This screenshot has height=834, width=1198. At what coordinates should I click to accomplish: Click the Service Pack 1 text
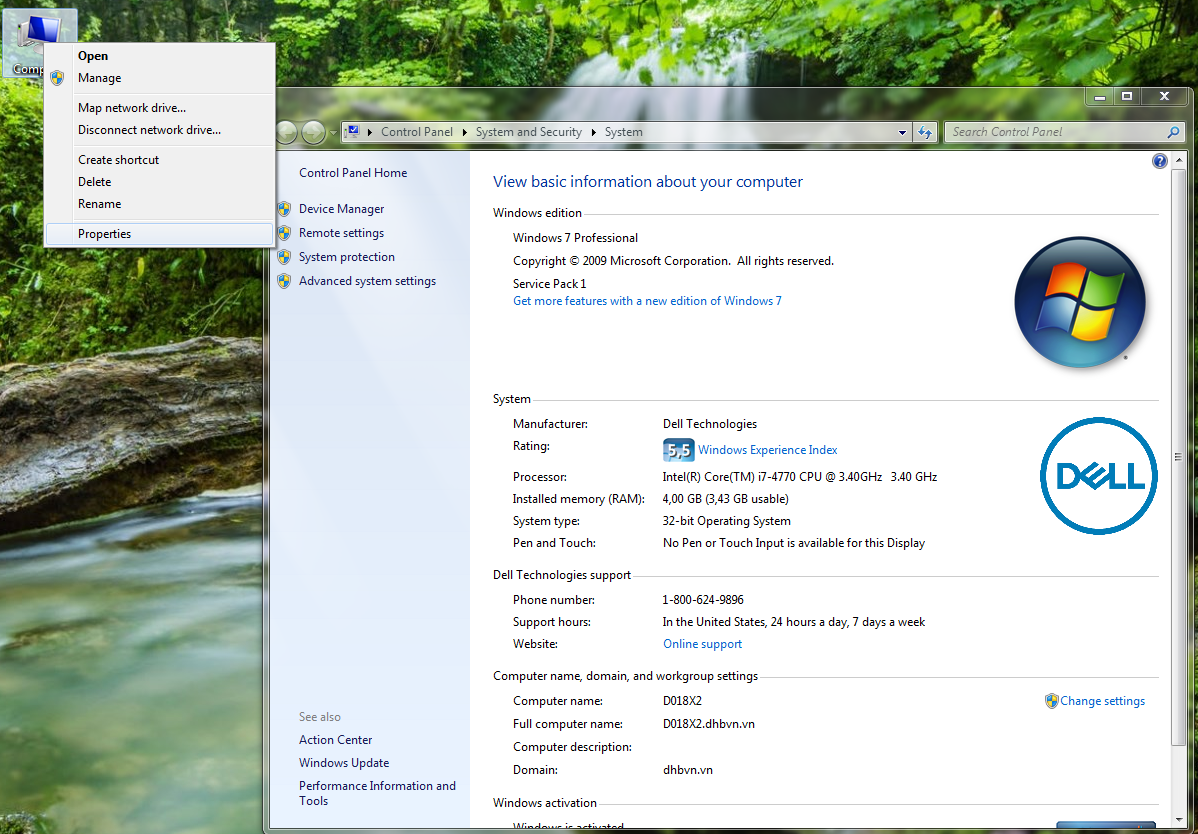(x=549, y=284)
